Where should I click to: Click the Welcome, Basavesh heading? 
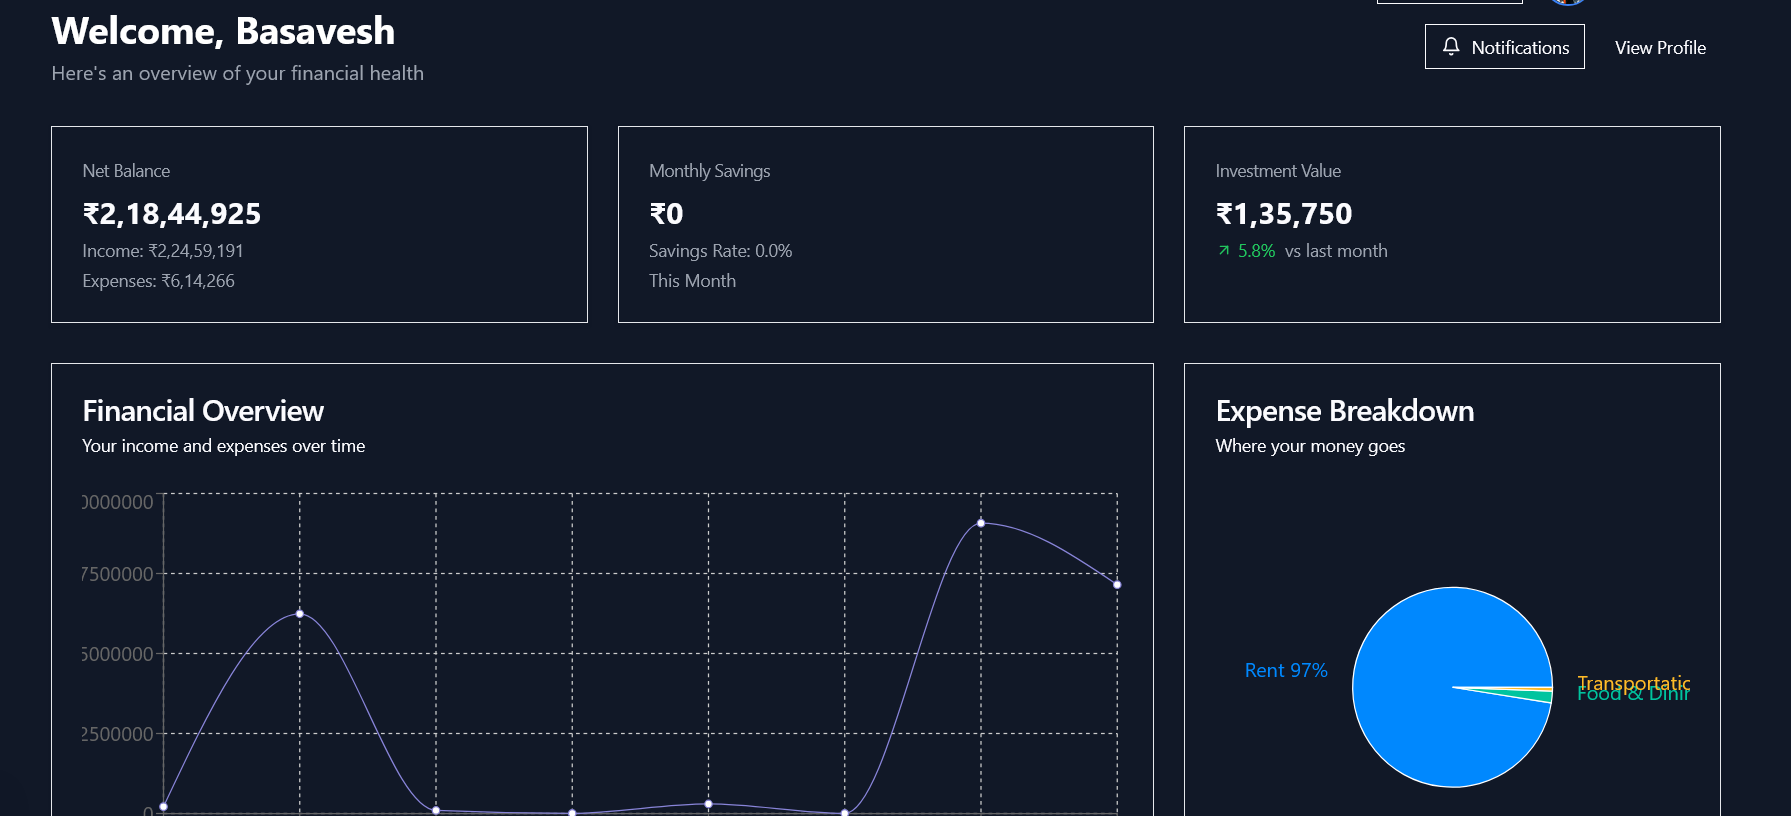[223, 31]
